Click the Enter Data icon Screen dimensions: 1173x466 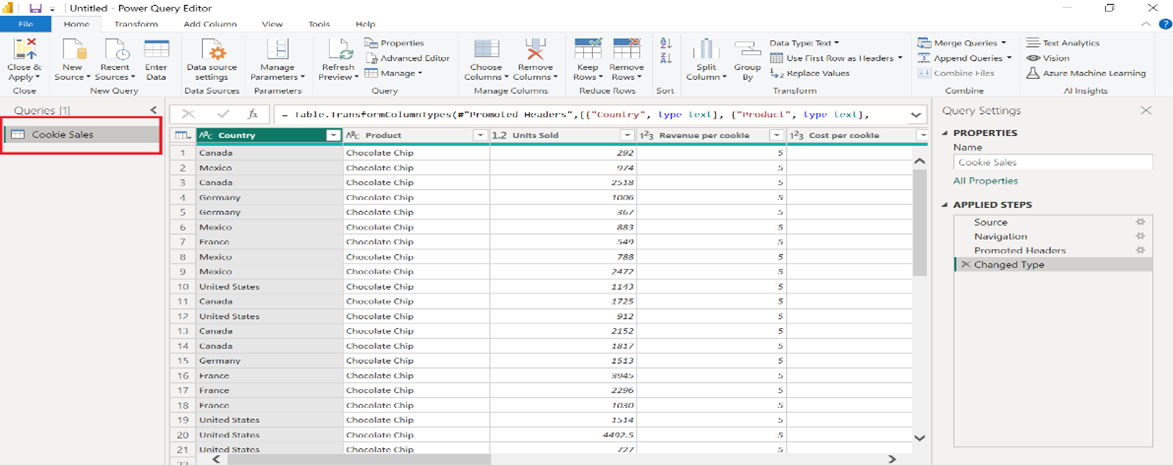[156, 49]
